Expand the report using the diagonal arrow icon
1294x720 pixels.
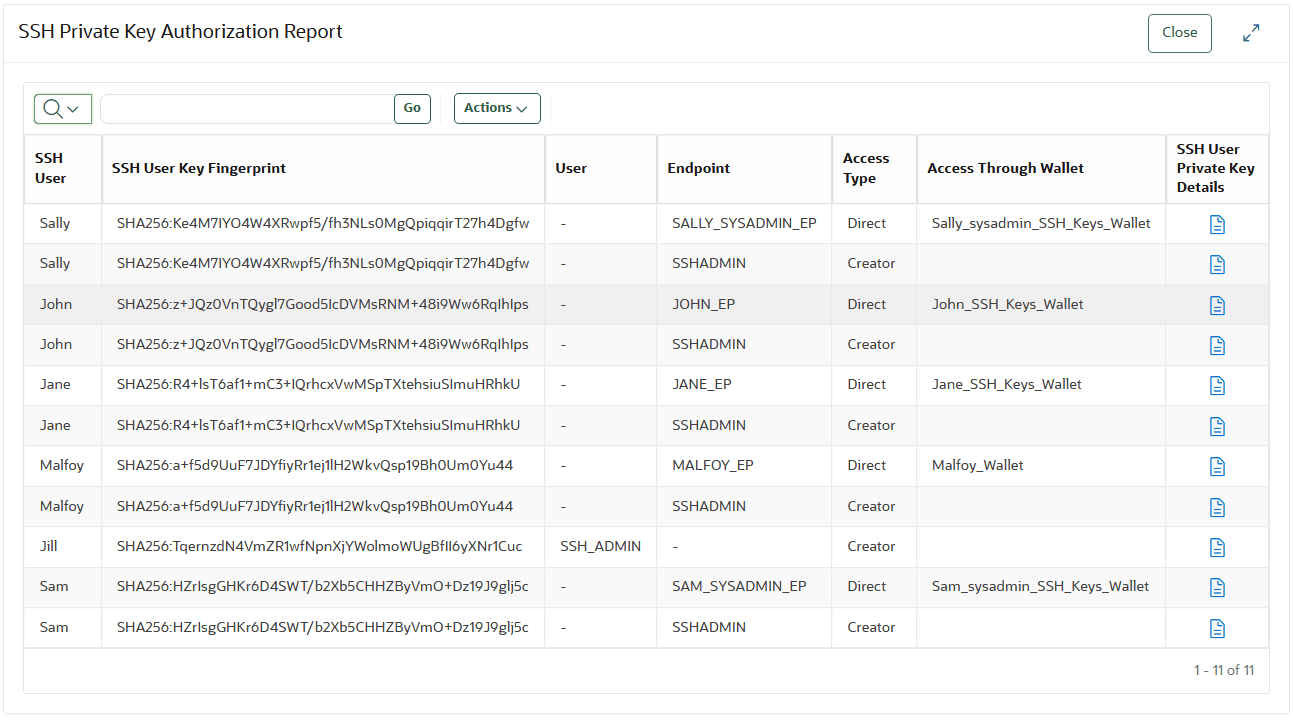point(1251,33)
